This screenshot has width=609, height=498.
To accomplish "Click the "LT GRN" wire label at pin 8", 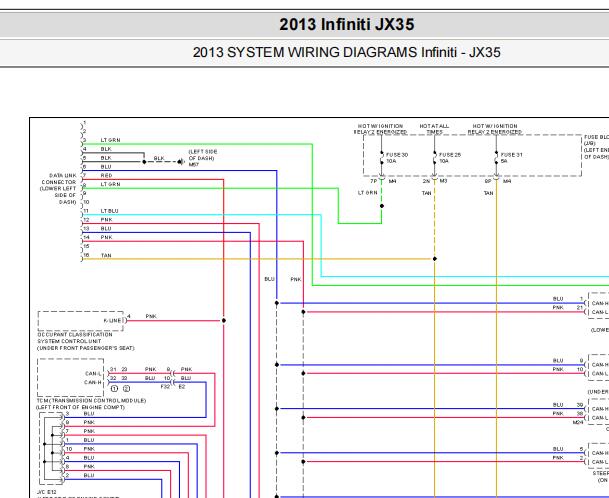I will pos(110,184).
